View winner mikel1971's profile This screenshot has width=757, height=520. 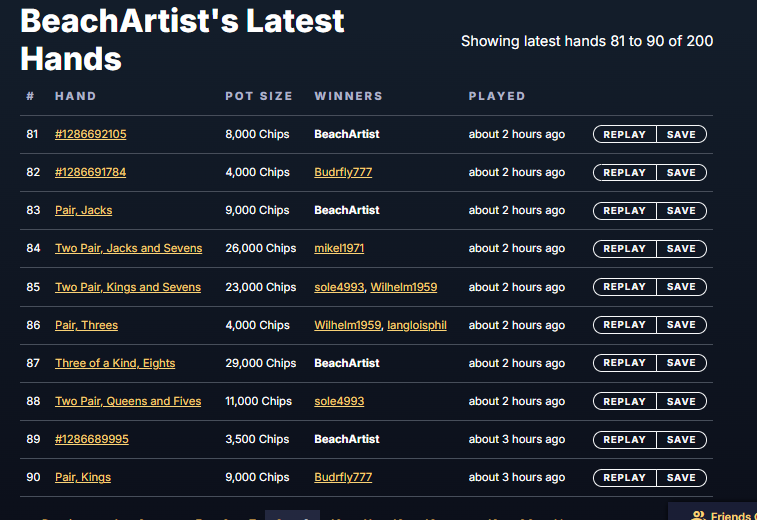point(339,248)
